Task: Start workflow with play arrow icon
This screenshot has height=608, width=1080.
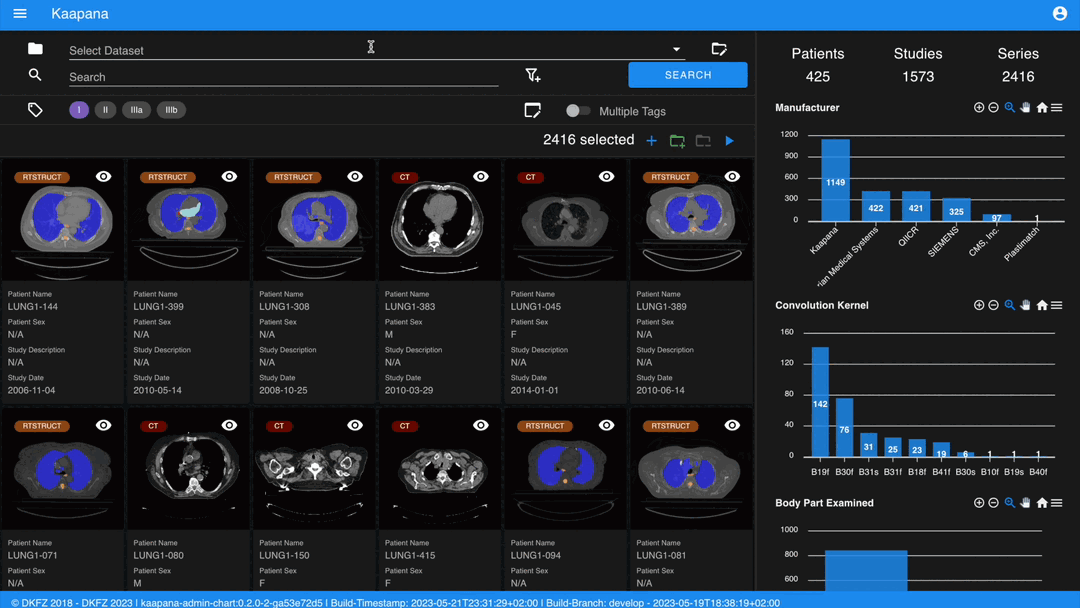Action: coord(729,140)
